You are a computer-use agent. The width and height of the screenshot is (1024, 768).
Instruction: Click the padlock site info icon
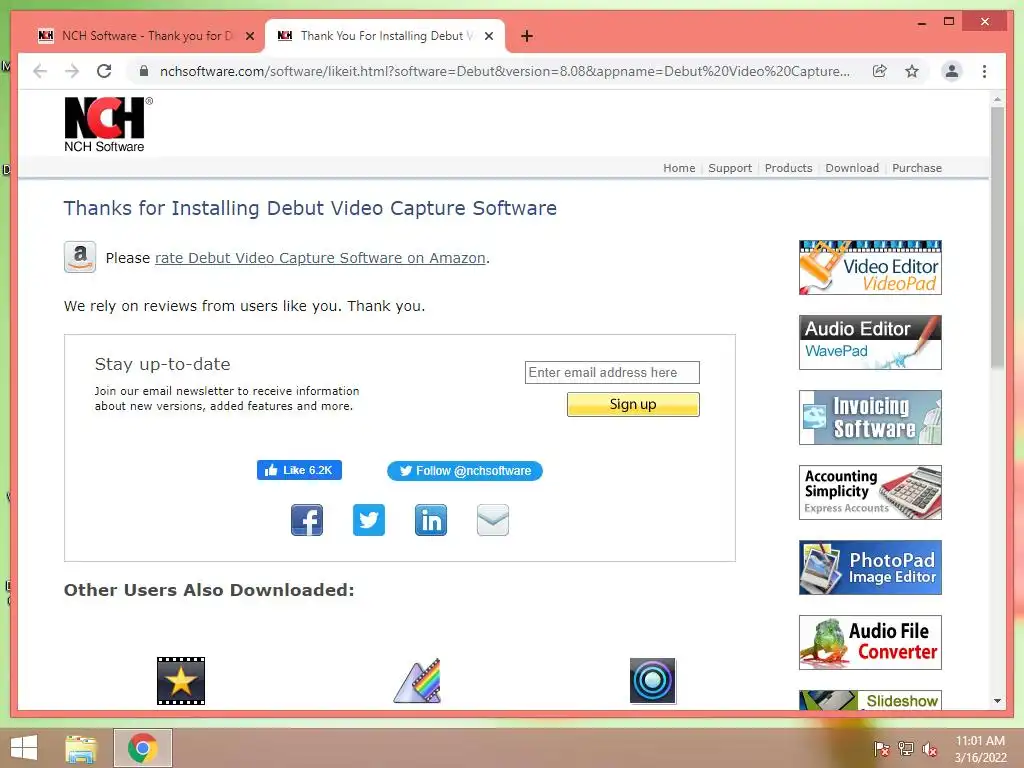144,71
